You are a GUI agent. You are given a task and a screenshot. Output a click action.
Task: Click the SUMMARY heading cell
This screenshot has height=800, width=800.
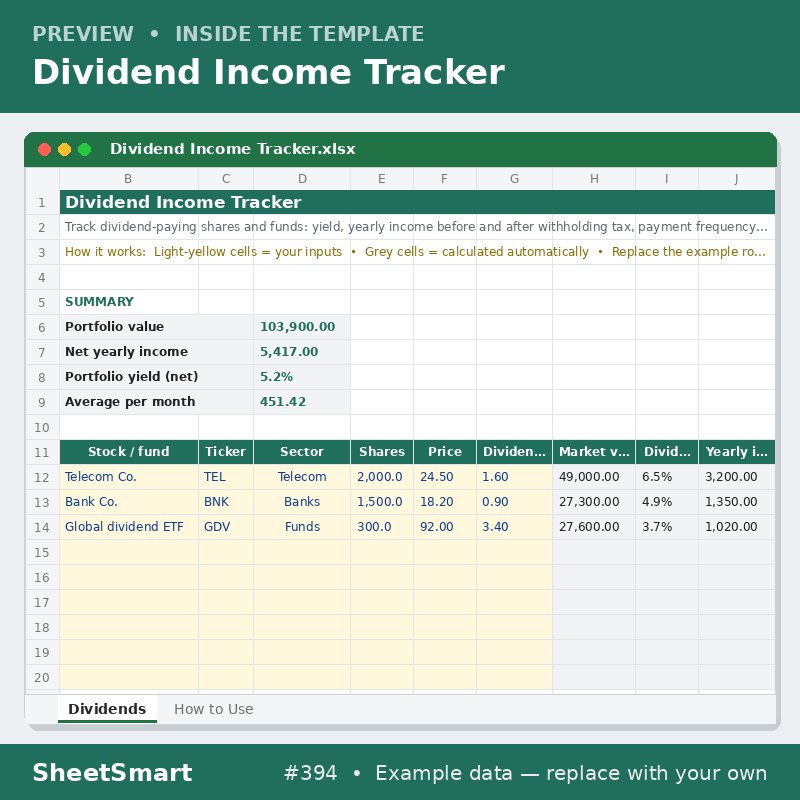coord(129,302)
